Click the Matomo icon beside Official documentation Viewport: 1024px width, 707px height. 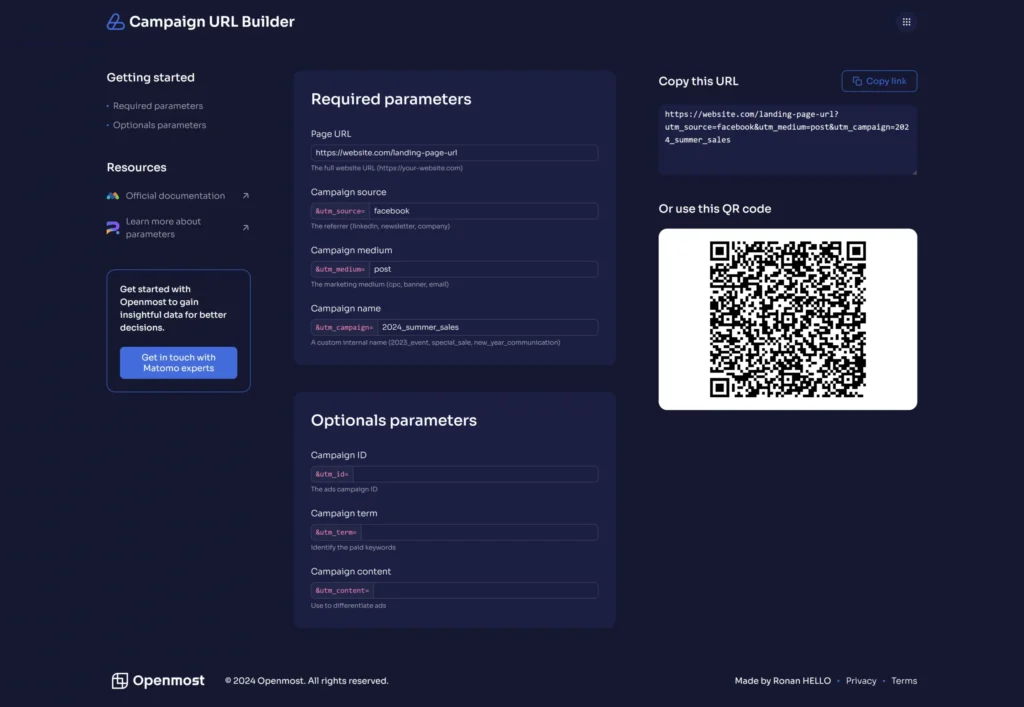pyautogui.click(x=113, y=196)
